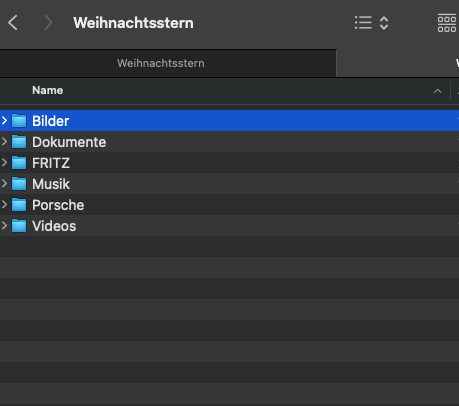Expand the Dokumente folder disclosure arrow
459x406 pixels.
[4, 141]
